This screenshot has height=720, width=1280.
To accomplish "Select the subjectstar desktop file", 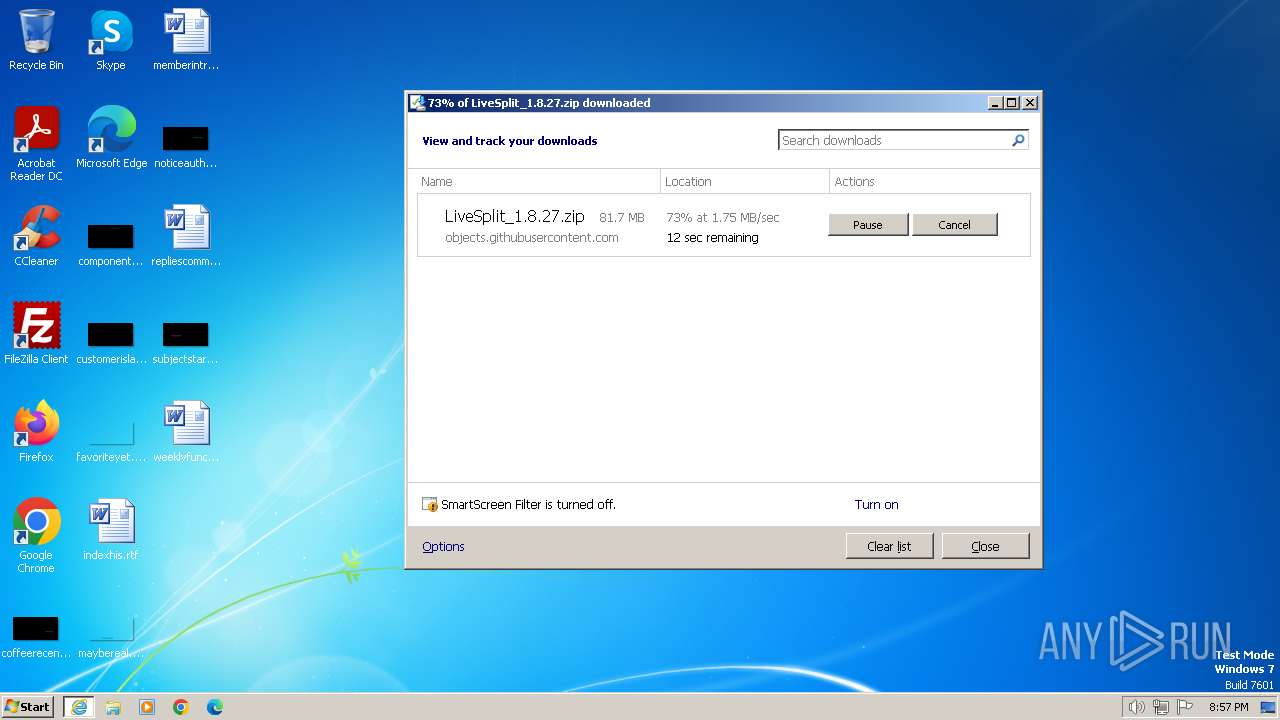I will coord(186,341).
